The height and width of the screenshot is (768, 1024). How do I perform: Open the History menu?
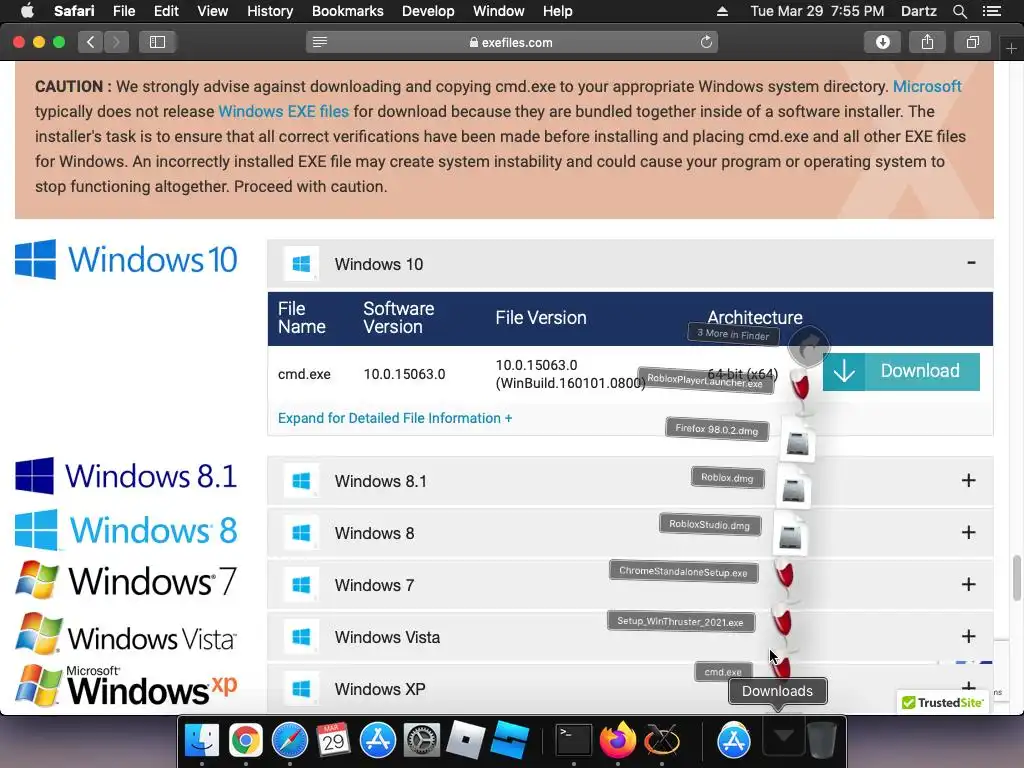tap(270, 11)
